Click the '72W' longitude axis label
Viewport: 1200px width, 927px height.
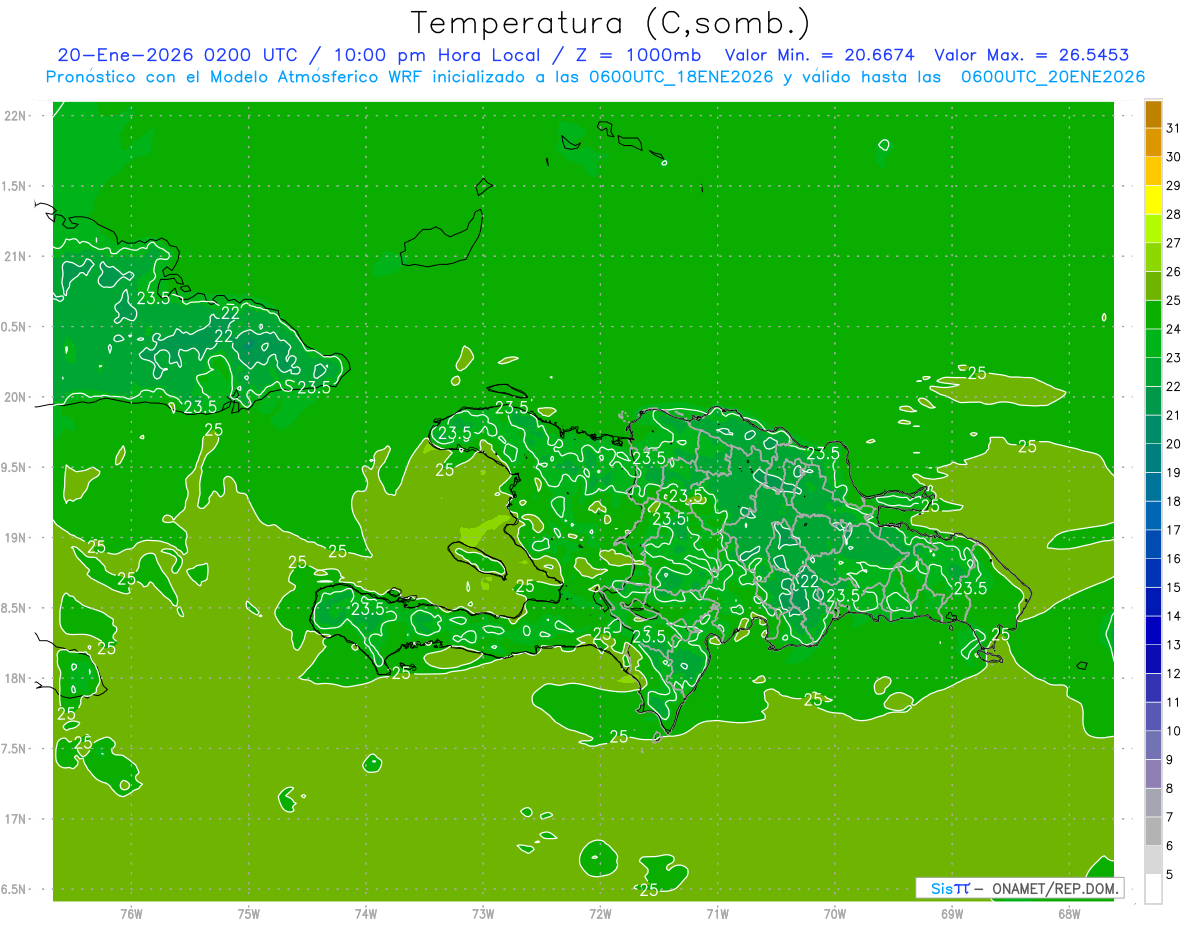pyautogui.click(x=600, y=914)
